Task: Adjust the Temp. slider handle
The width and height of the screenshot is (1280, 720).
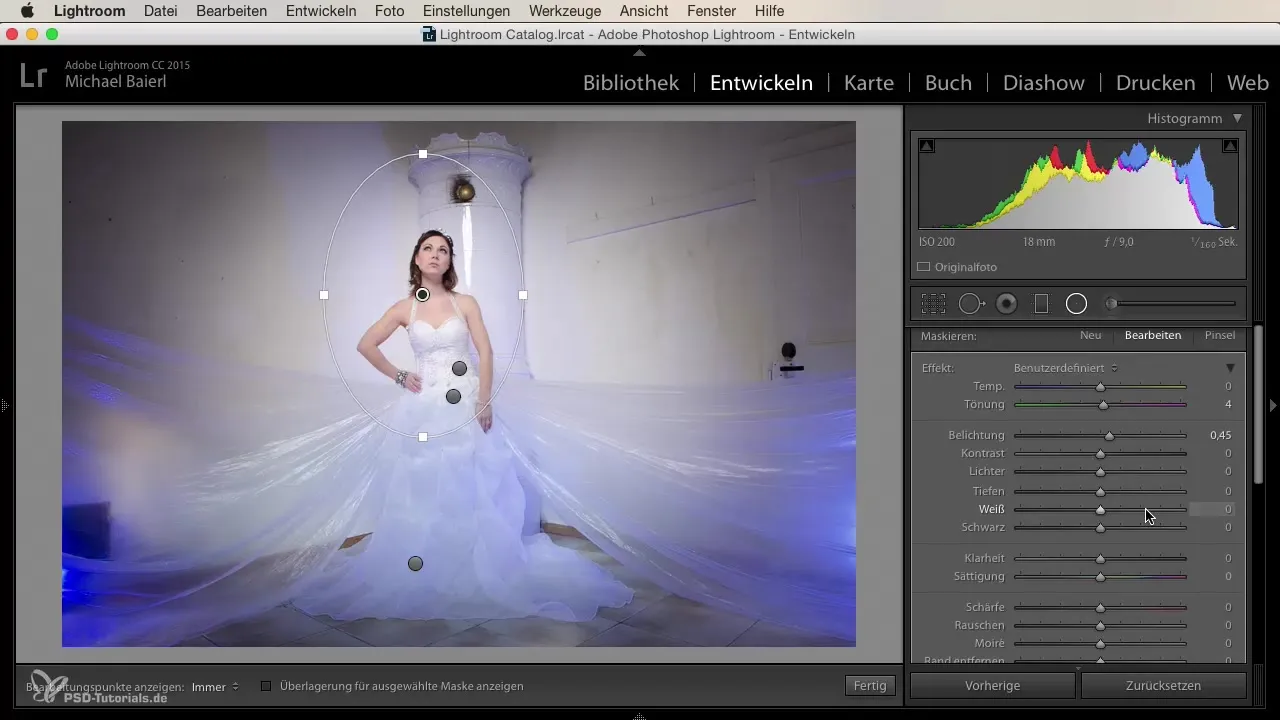Action: tap(1100, 387)
